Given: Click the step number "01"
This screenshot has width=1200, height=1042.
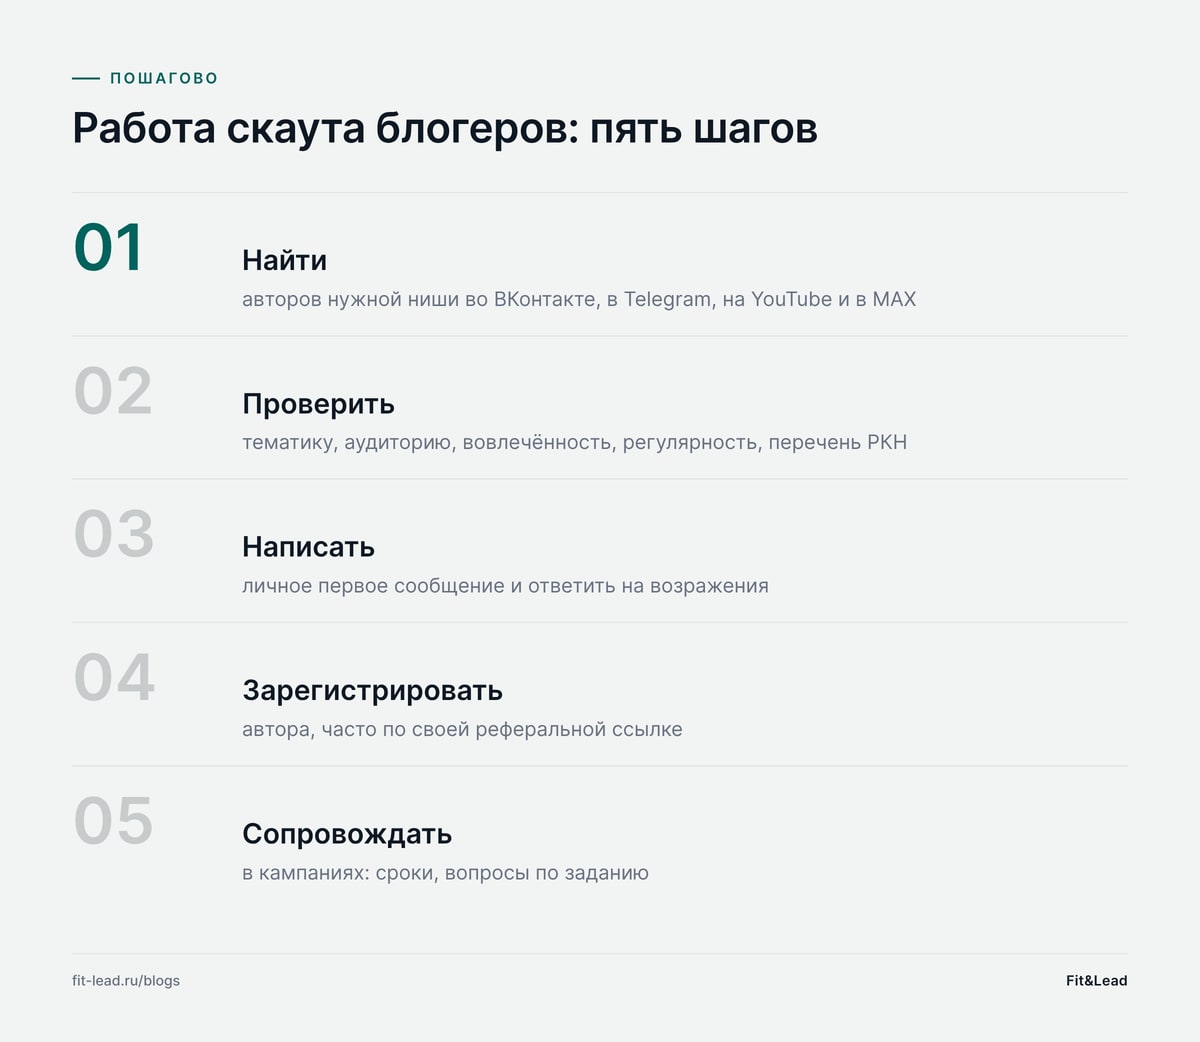Looking at the screenshot, I should 109,247.
